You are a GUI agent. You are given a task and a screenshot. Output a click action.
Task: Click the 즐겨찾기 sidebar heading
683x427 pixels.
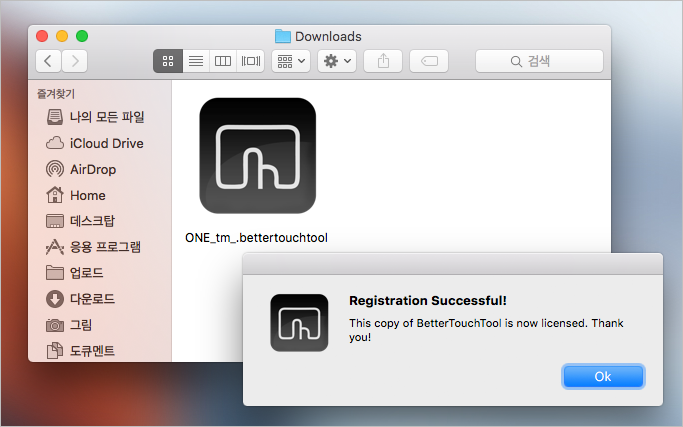point(56,94)
